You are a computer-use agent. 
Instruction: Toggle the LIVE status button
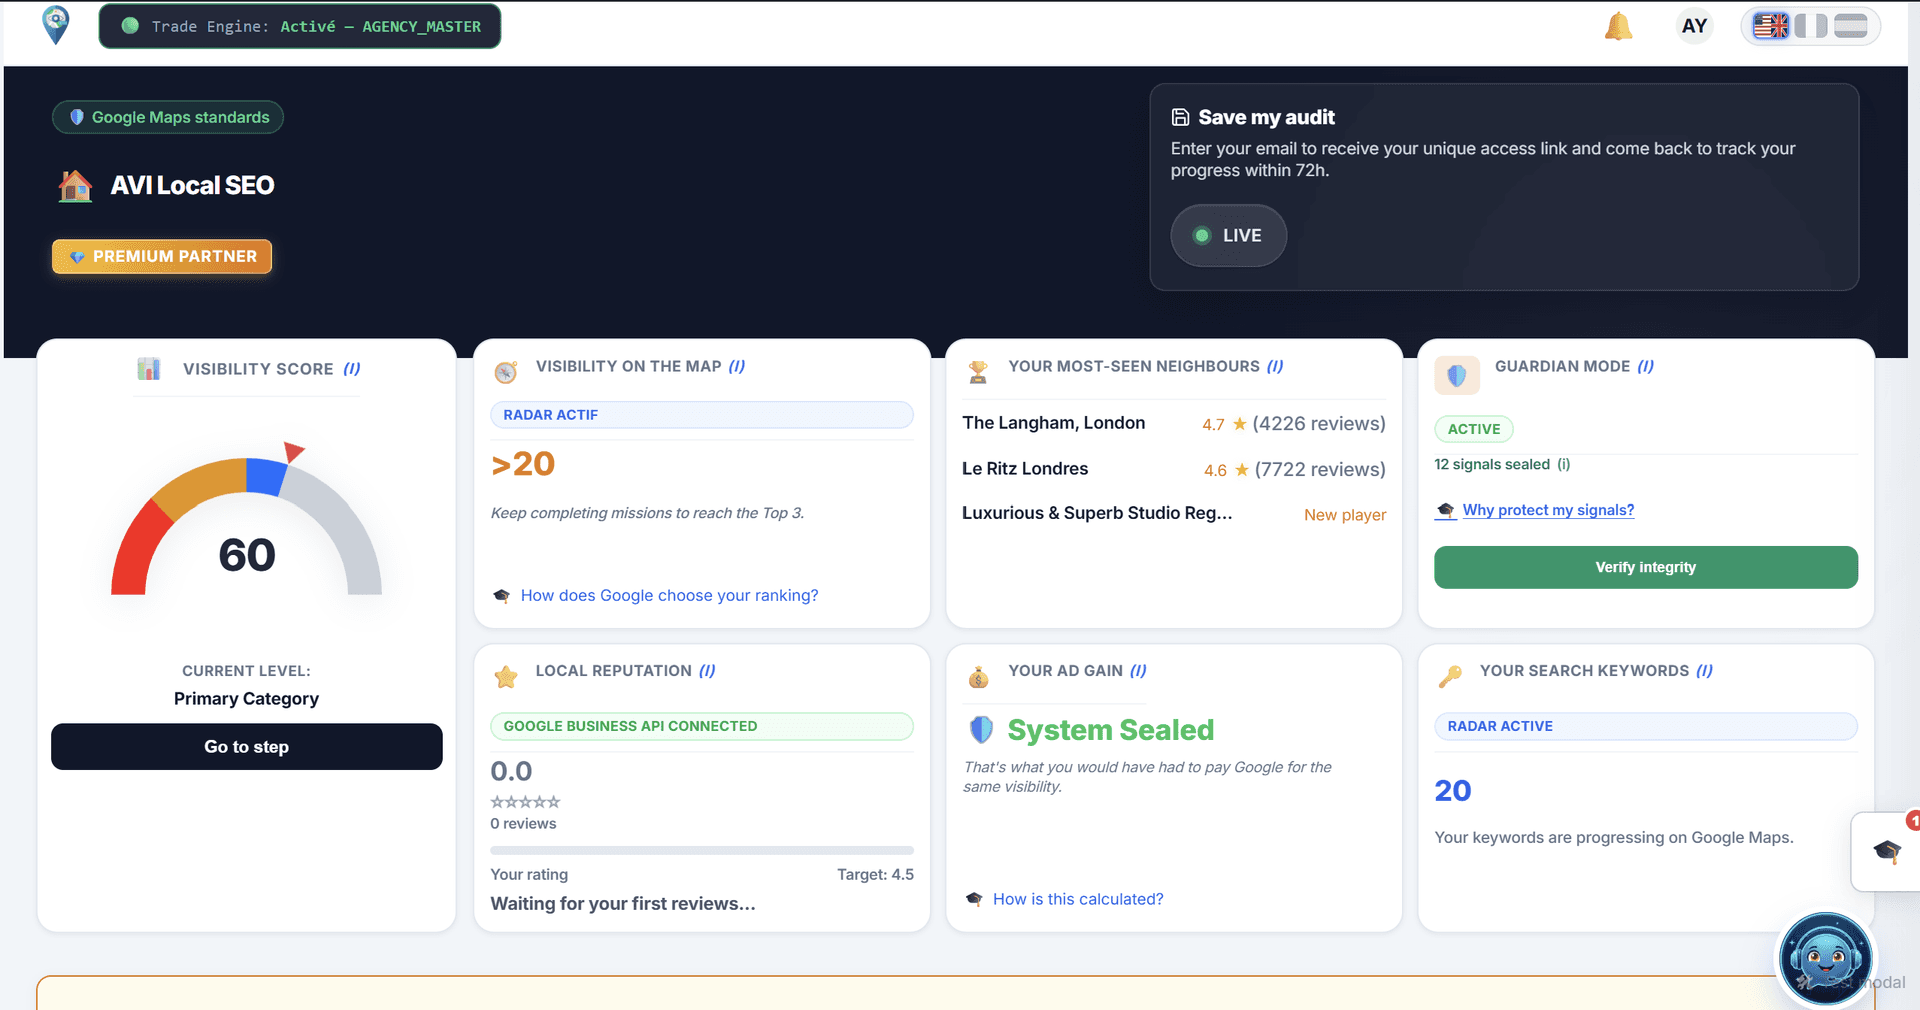click(x=1228, y=235)
